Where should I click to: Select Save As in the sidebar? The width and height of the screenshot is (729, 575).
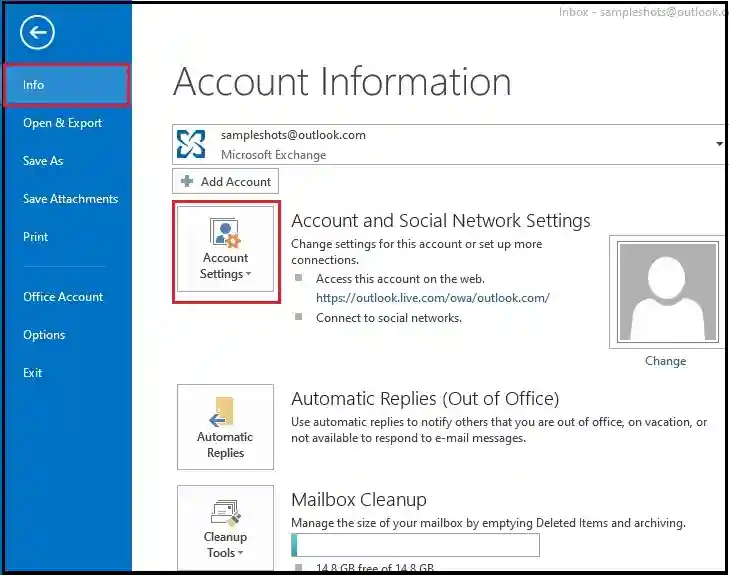pyautogui.click(x=43, y=161)
